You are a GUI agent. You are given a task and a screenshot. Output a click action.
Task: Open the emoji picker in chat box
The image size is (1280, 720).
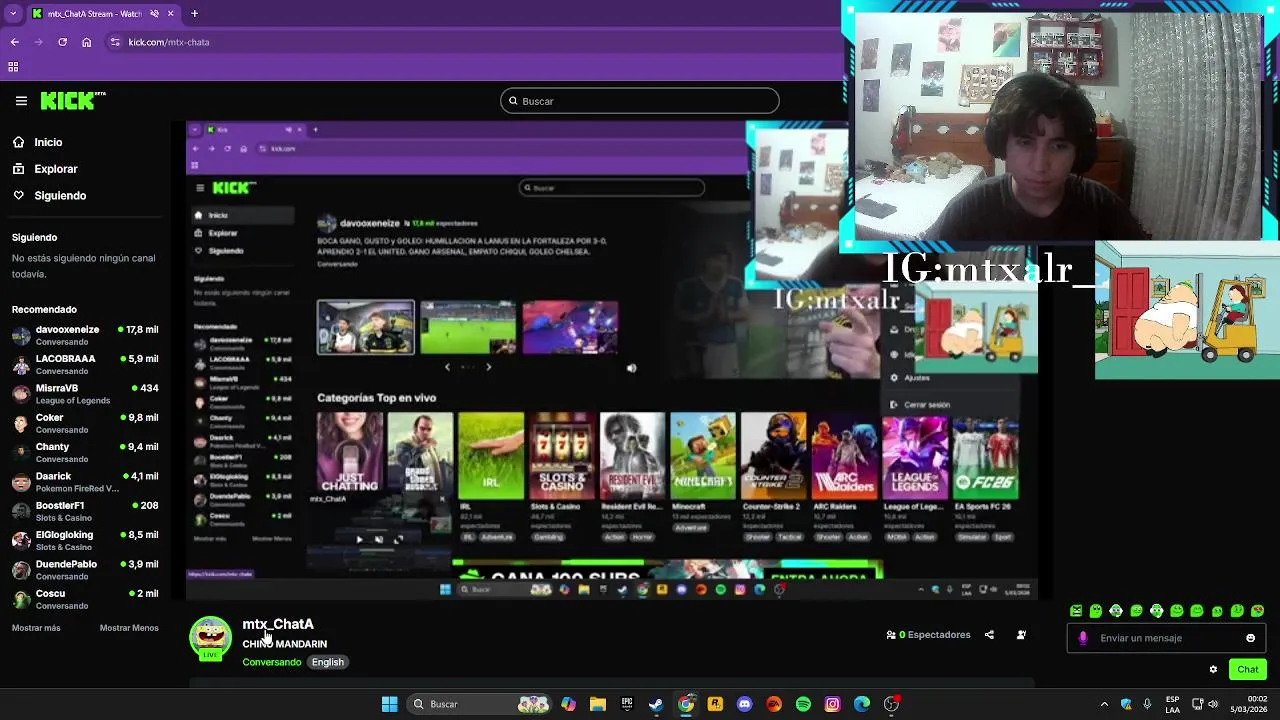pyautogui.click(x=1250, y=638)
